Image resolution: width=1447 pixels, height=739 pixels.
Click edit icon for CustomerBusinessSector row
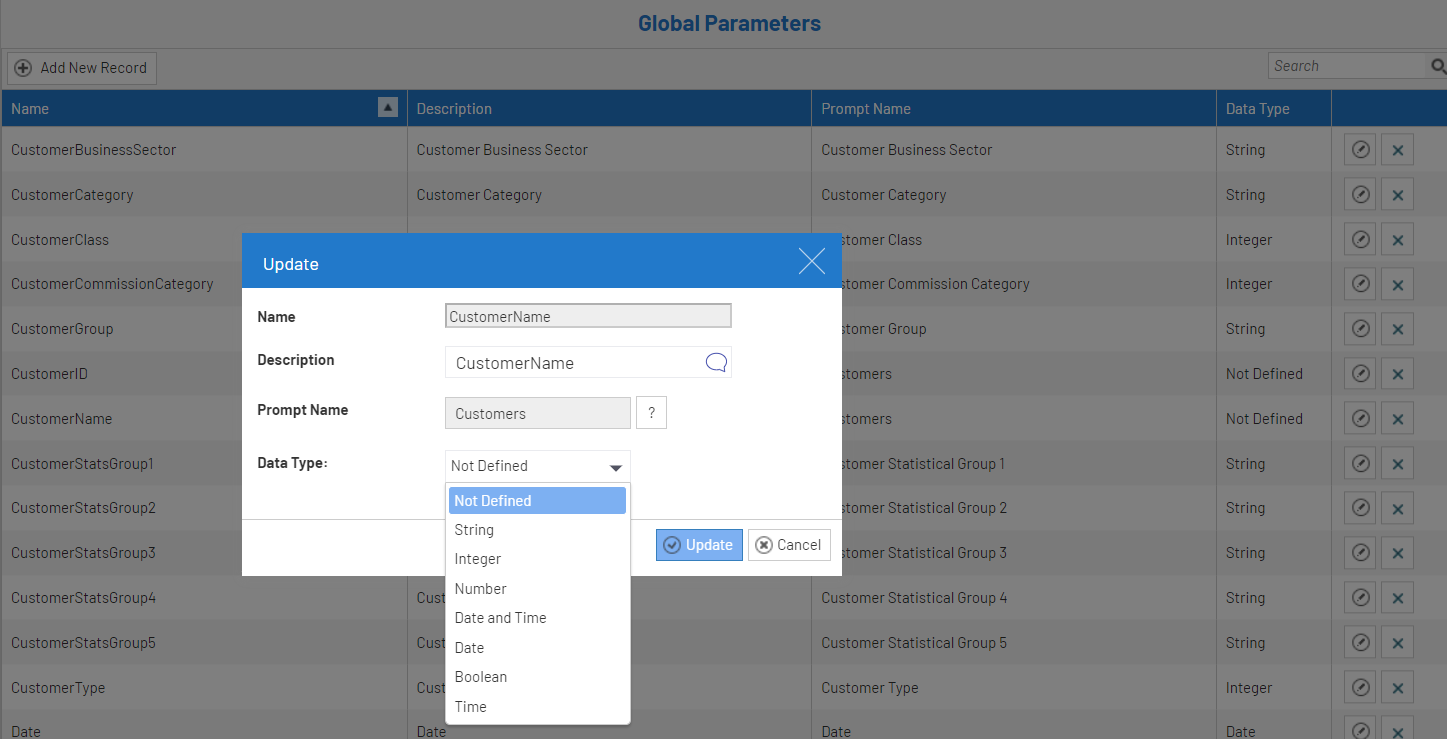tap(1360, 150)
